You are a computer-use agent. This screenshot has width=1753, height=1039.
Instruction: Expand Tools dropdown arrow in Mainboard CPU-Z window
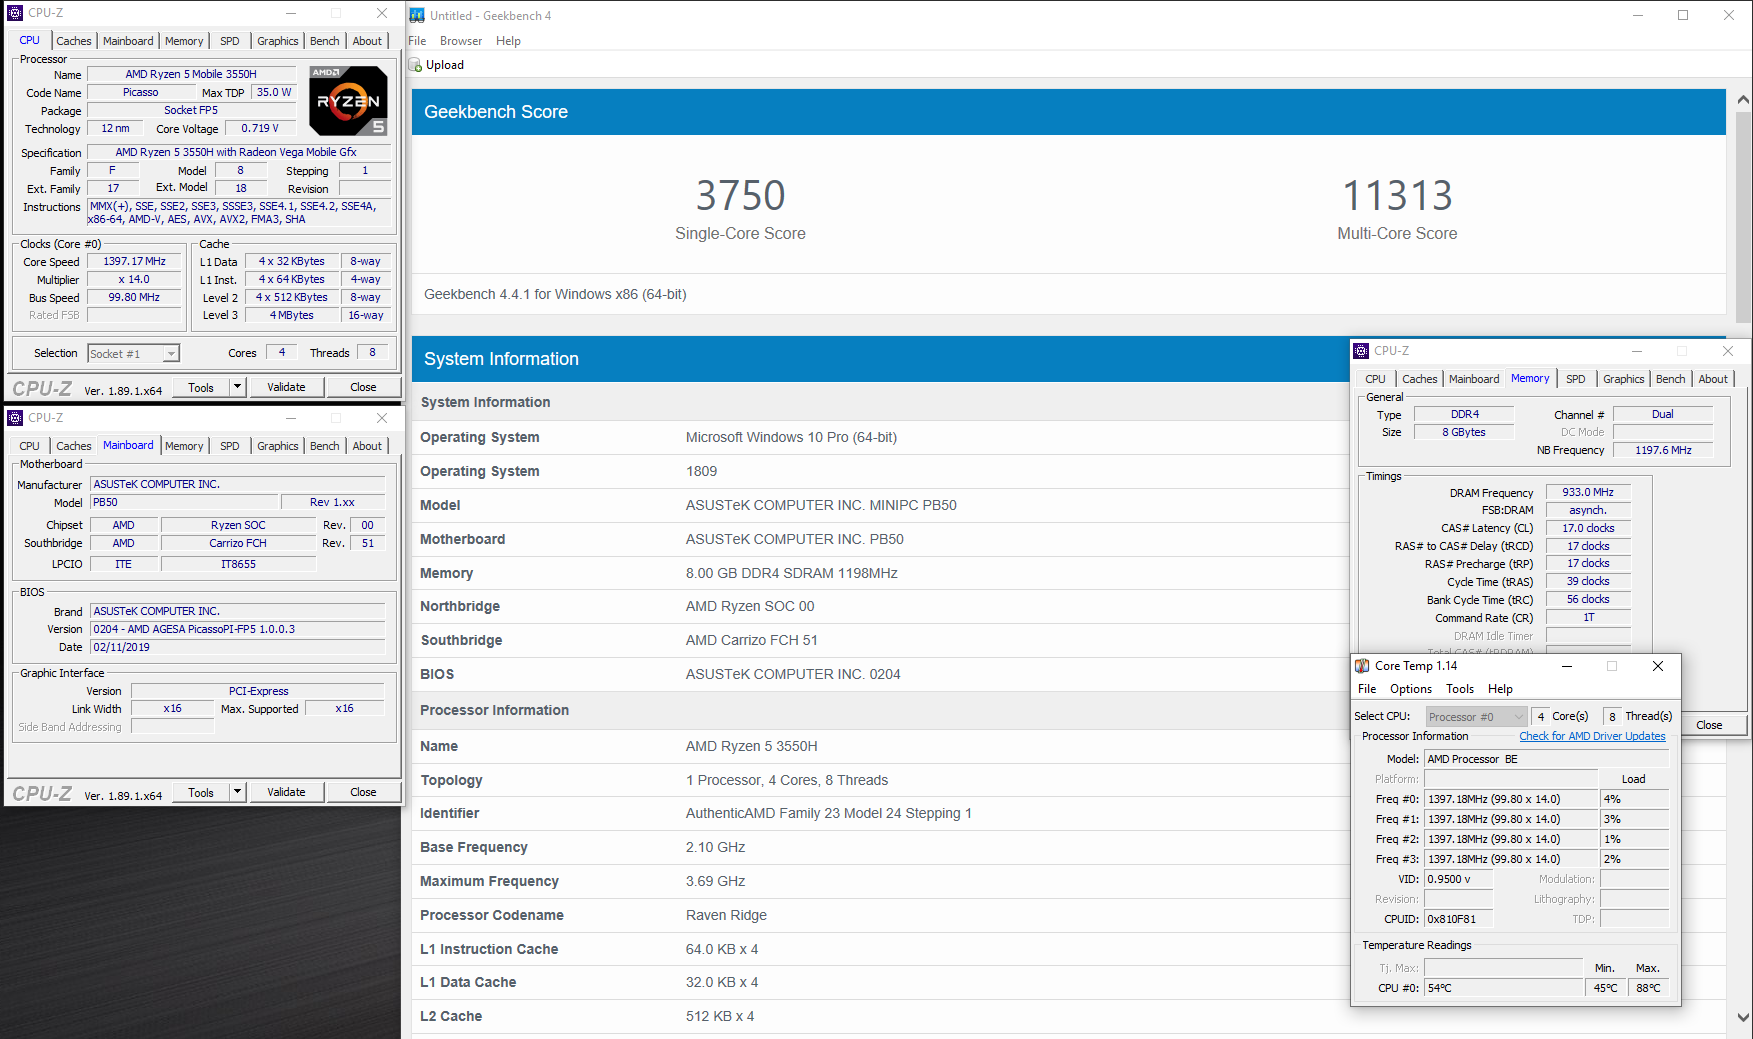(x=238, y=792)
